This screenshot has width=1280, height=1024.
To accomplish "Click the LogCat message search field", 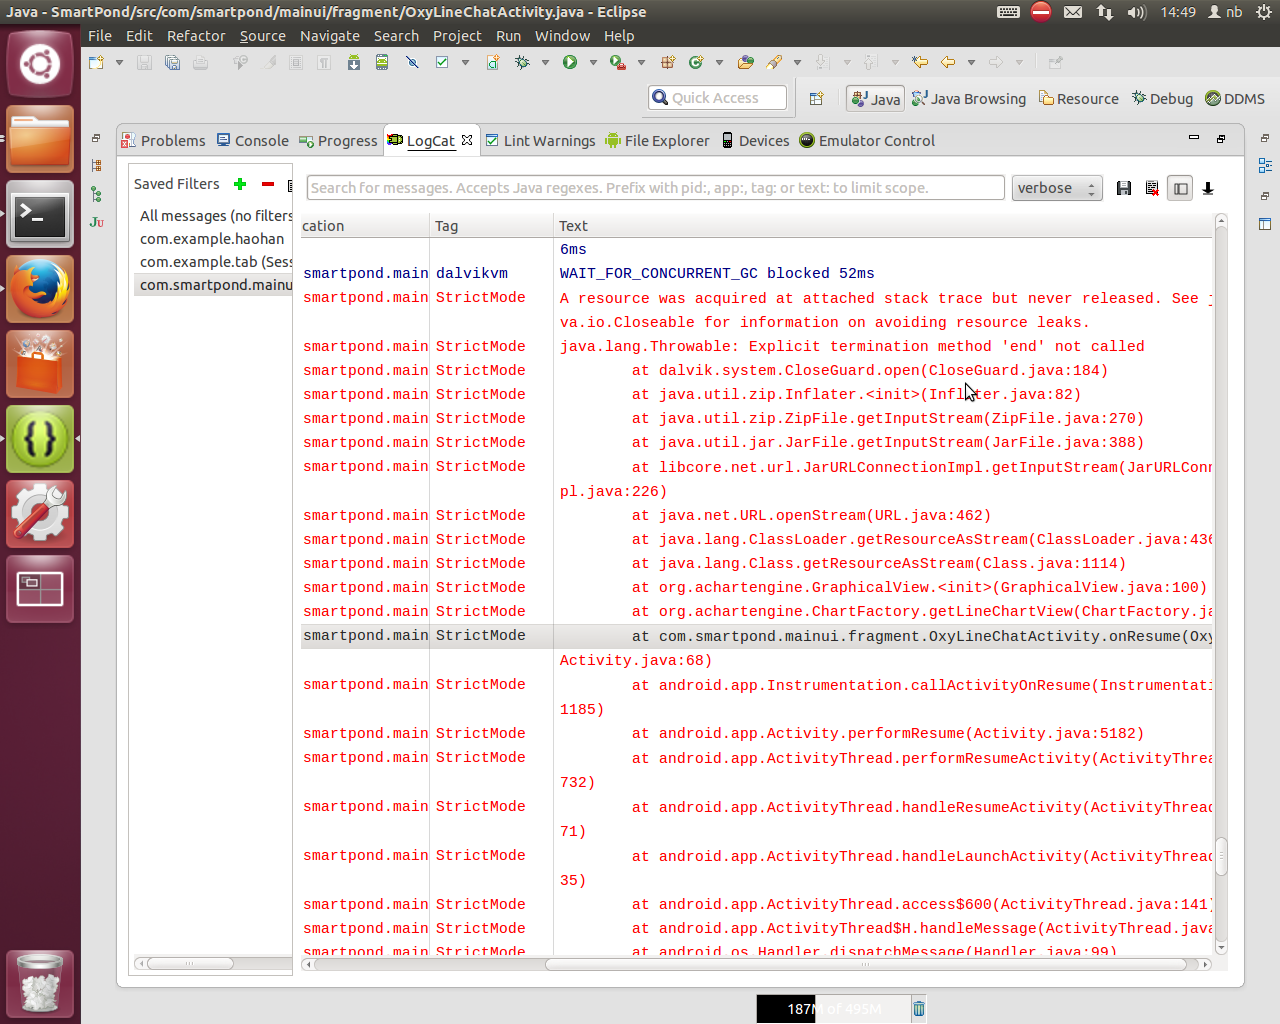I will click(x=655, y=188).
